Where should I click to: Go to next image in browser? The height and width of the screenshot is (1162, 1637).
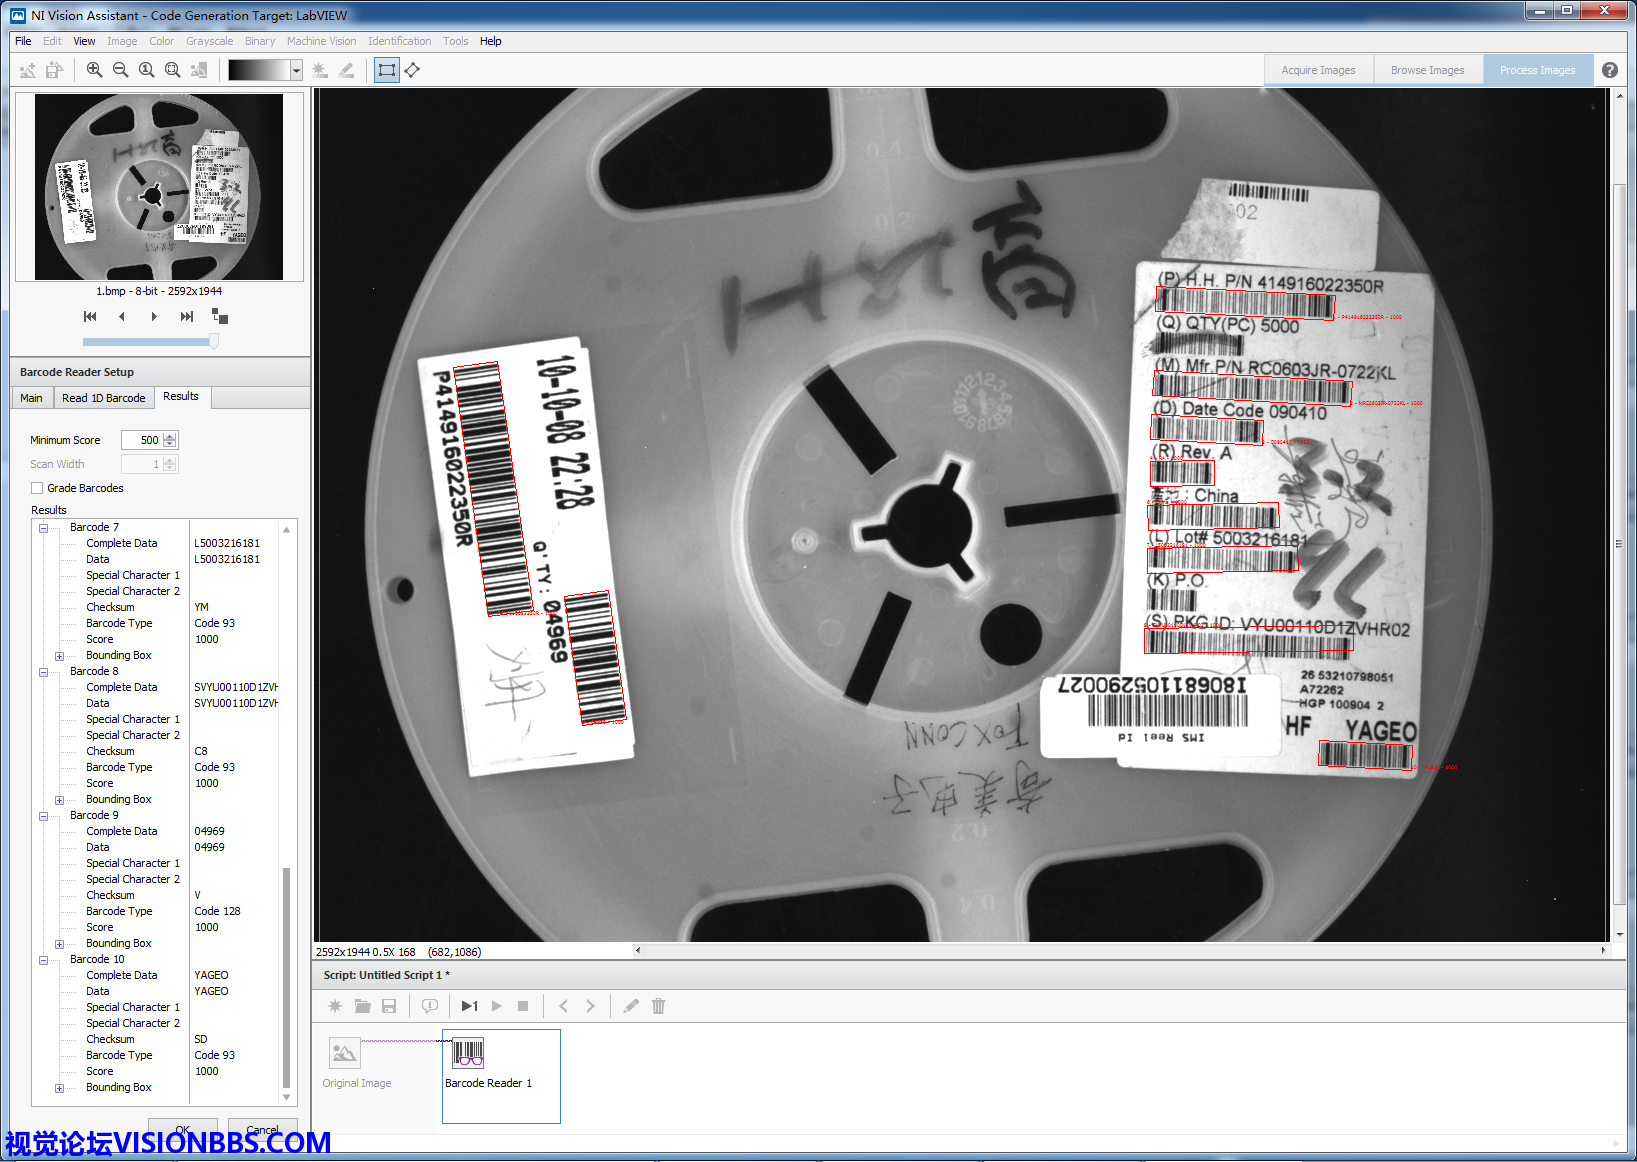154,316
